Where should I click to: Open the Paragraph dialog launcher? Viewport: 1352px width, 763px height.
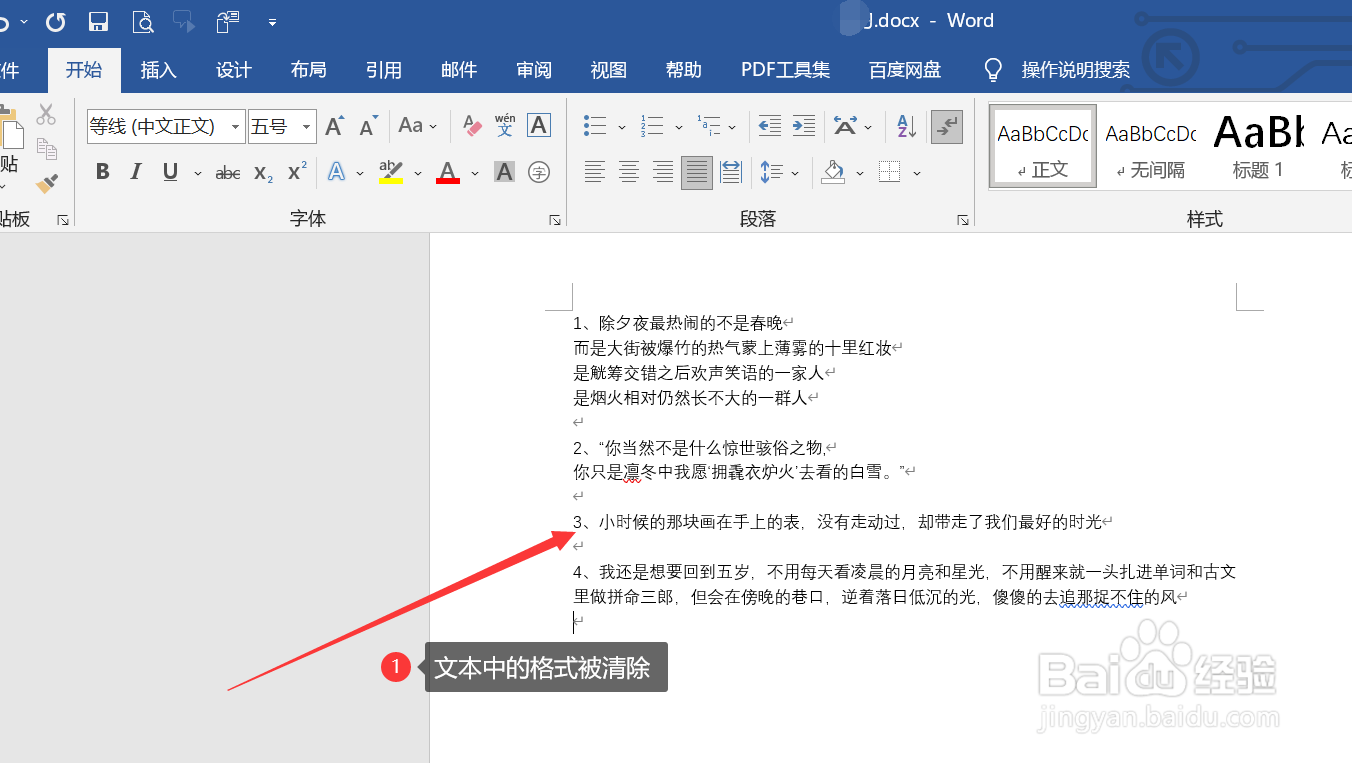963,220
